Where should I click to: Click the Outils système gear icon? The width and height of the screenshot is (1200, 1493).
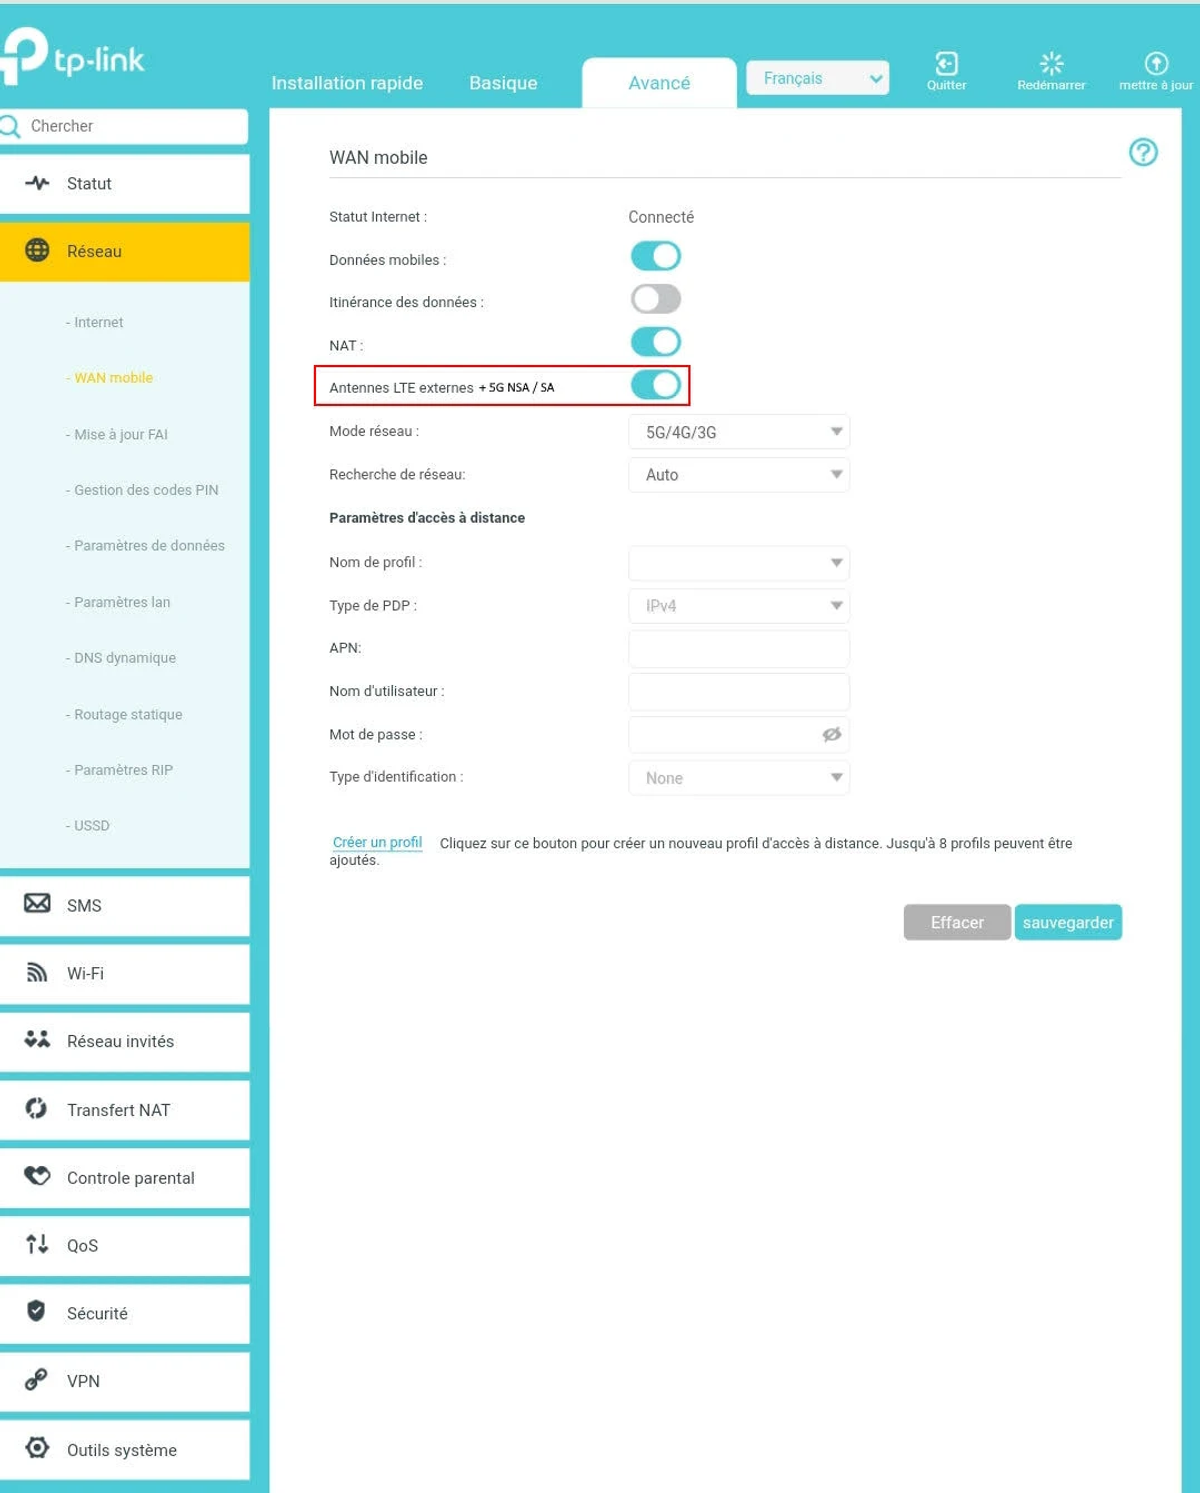(37, 1448)
